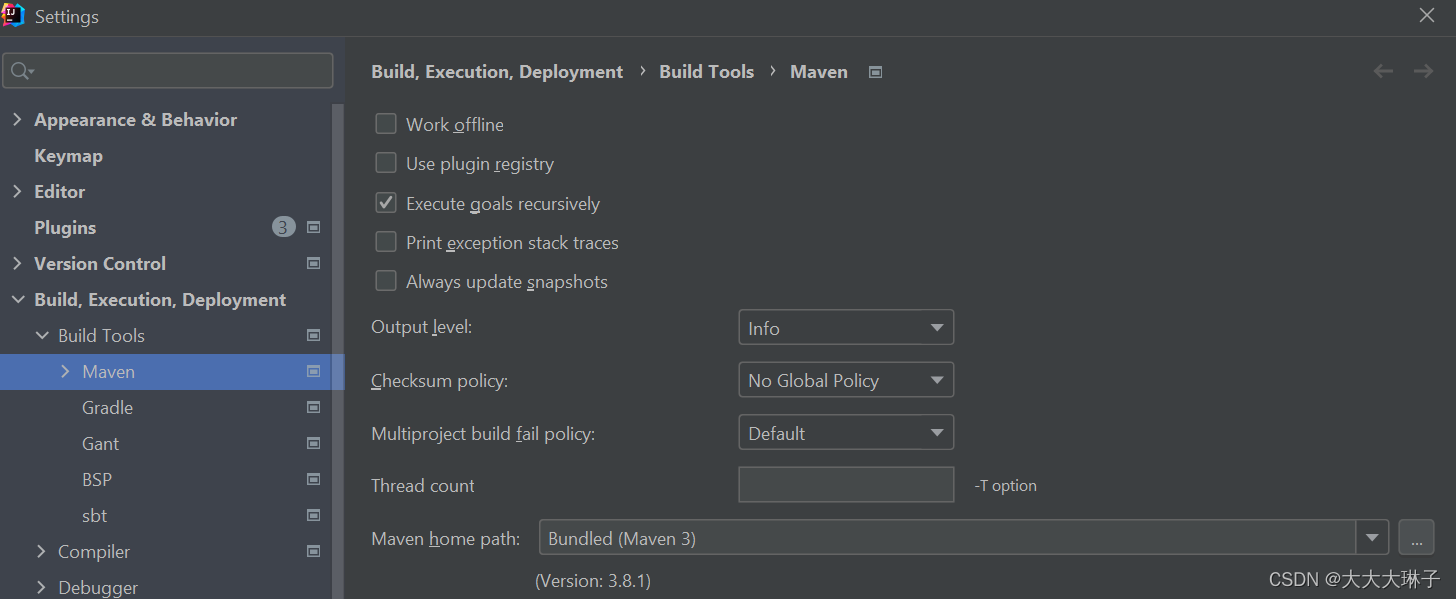1456x599 pixels.
Task: Click the Maven breadcrumb label
Action: pyautogui.click(x=819, y=72)
